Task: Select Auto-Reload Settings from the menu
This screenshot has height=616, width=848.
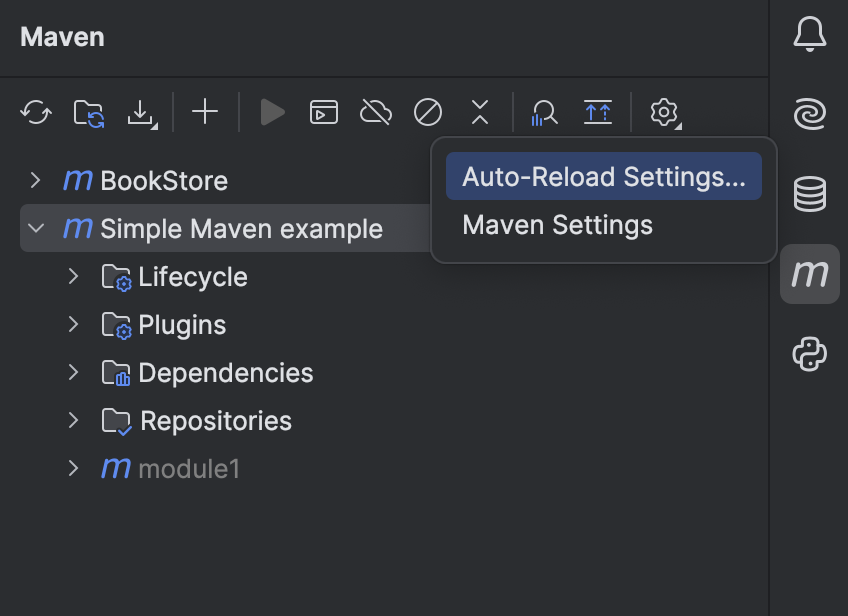Action: coord(603,176)
